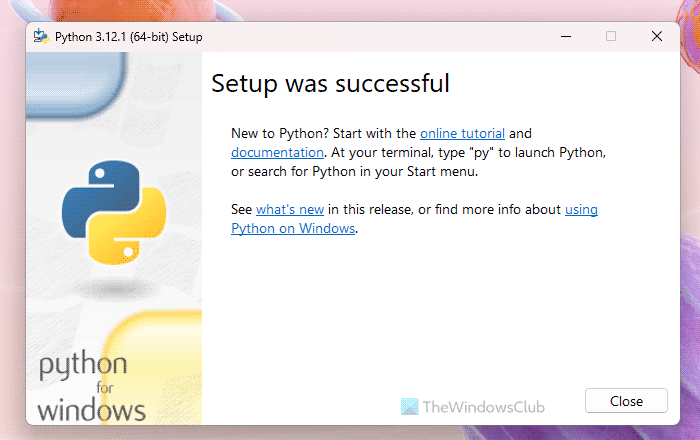700x440 pixels.
Task: Click the python for windows text logo
Action: coord(92,387)
